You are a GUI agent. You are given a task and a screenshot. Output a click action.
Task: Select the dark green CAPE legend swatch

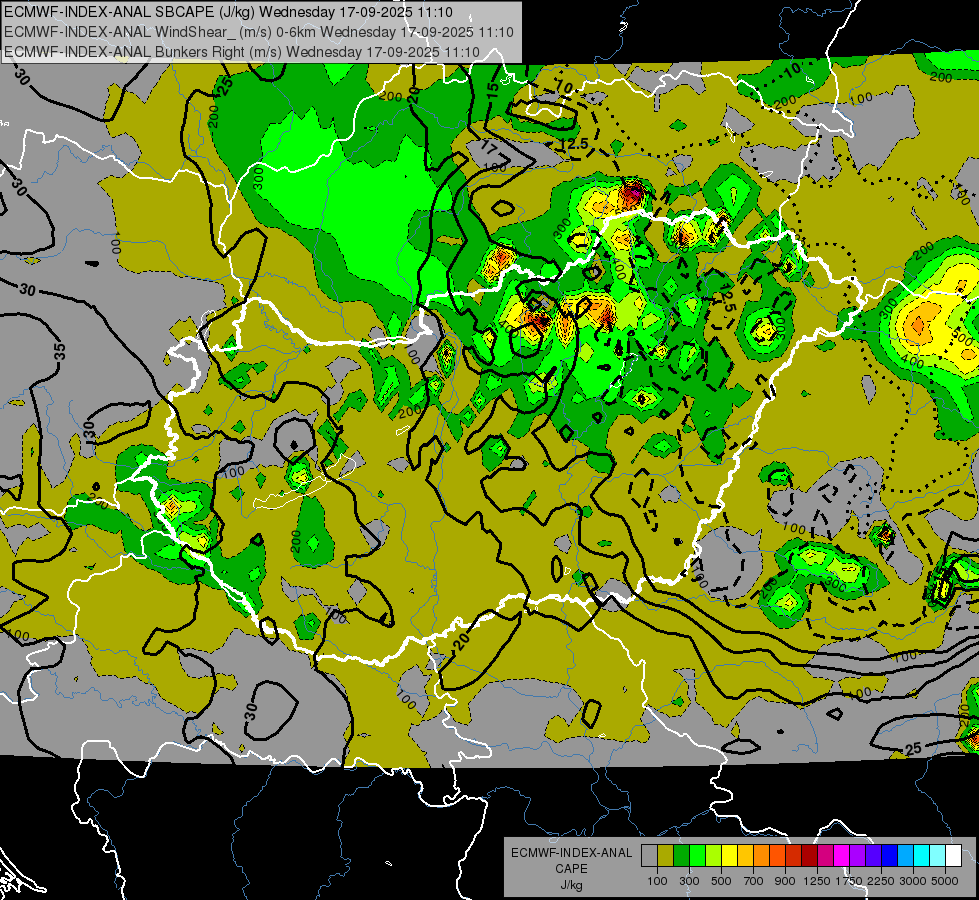(681, 855)
